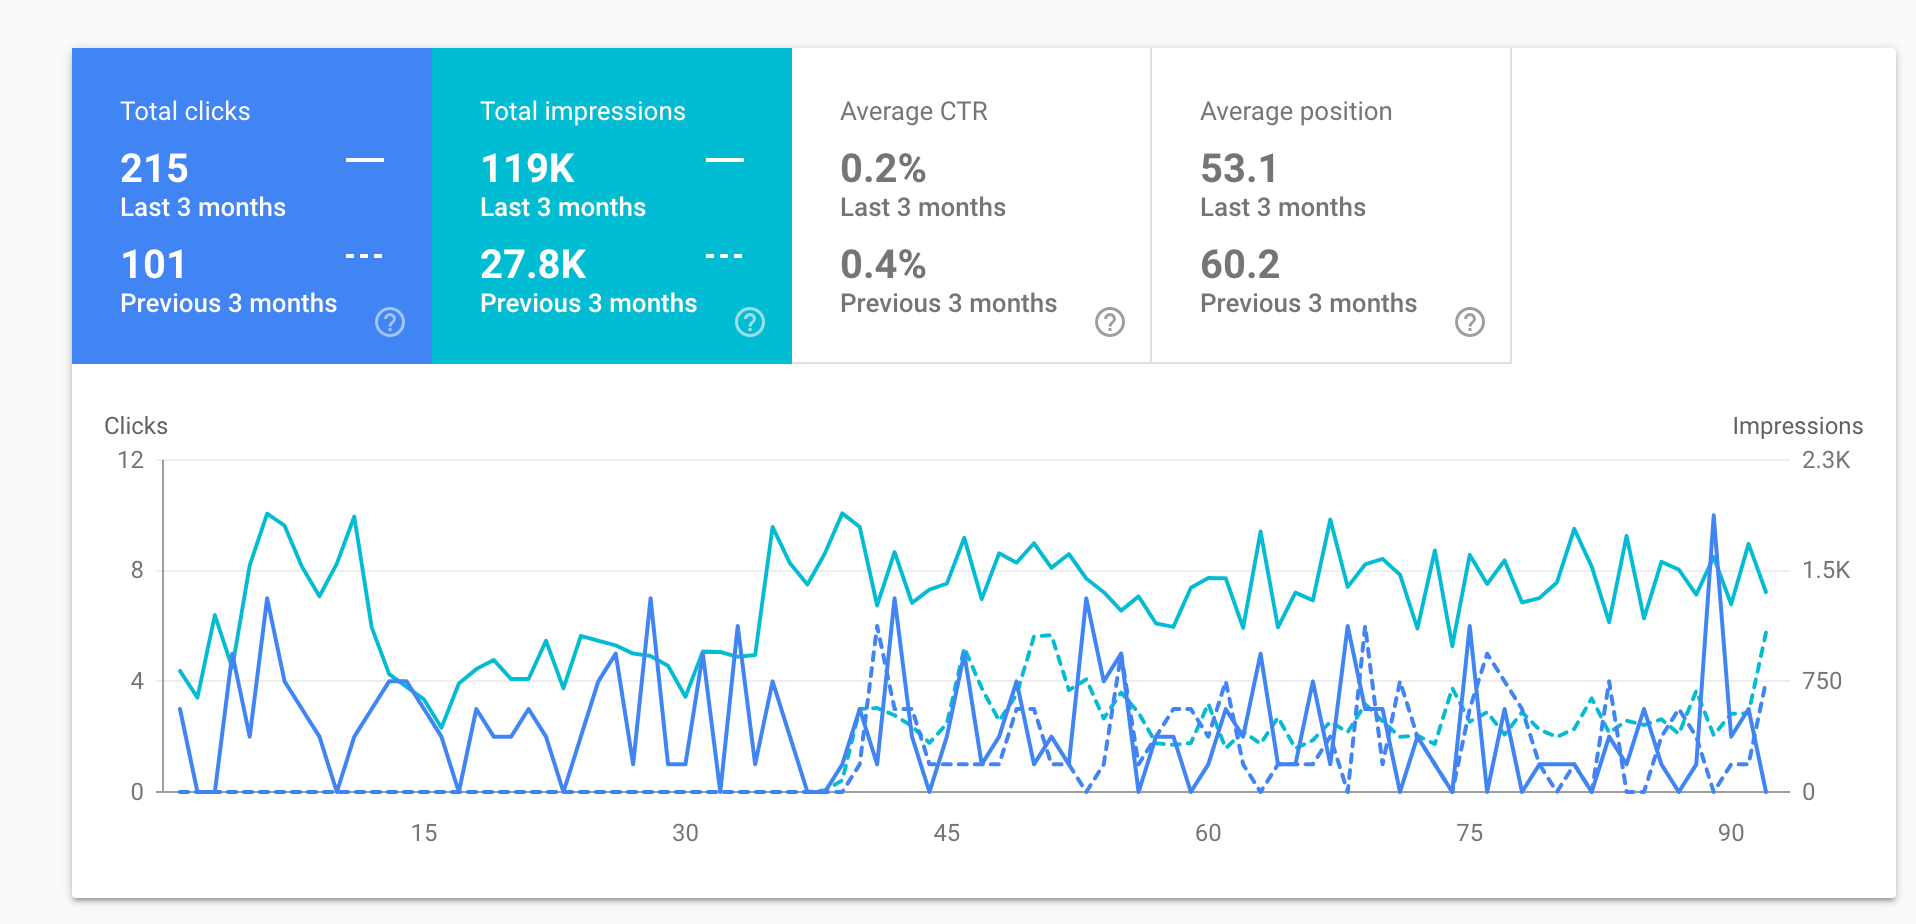This screenshot has width=1916, height=924.
Task: Open help icon on Total clicks card
Action: tap(390, 322)
